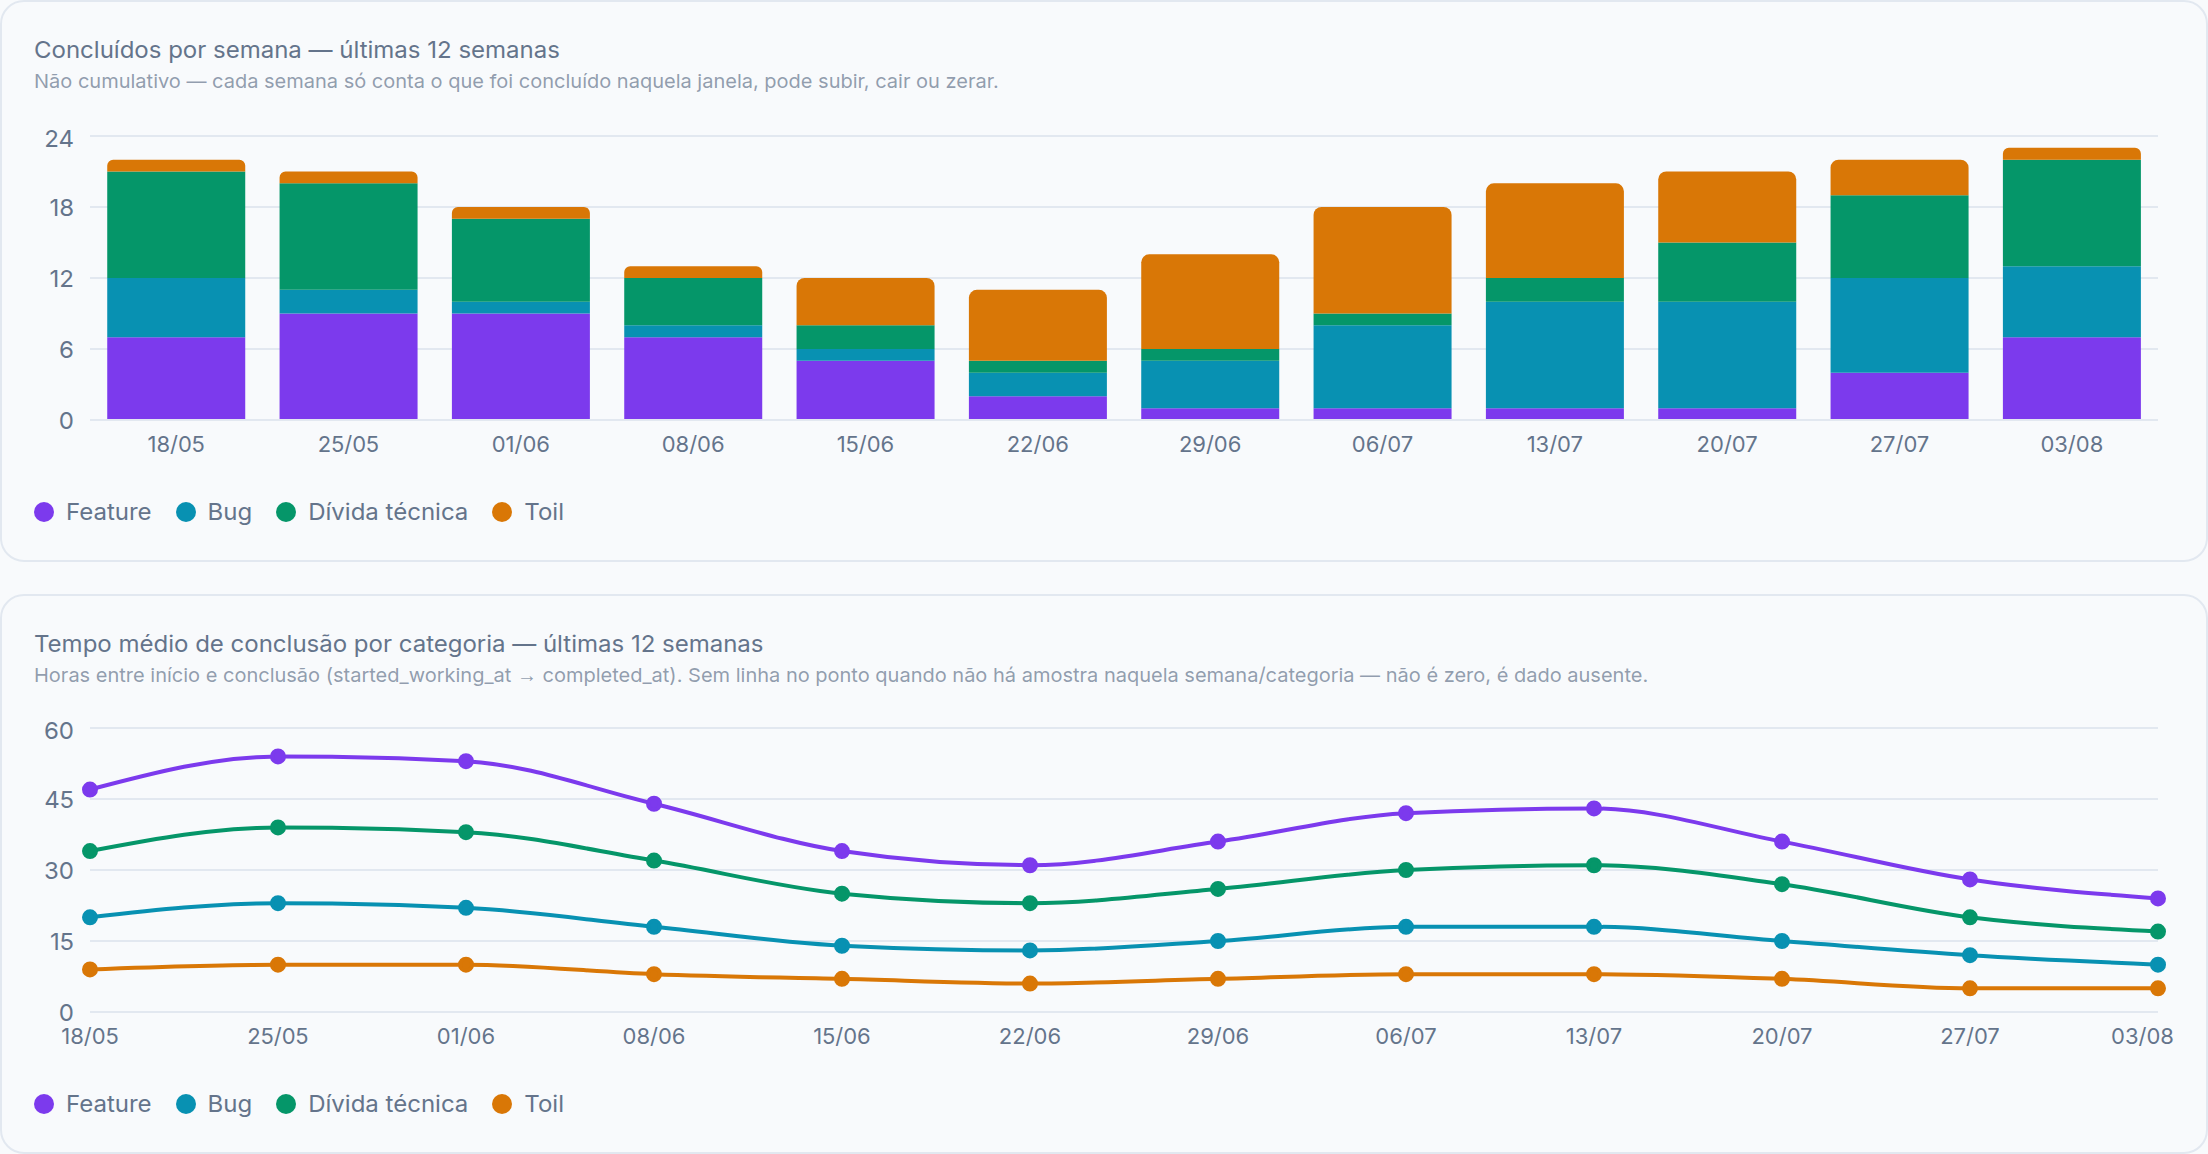Click Bug line point at 20/07

point(1782,941)
